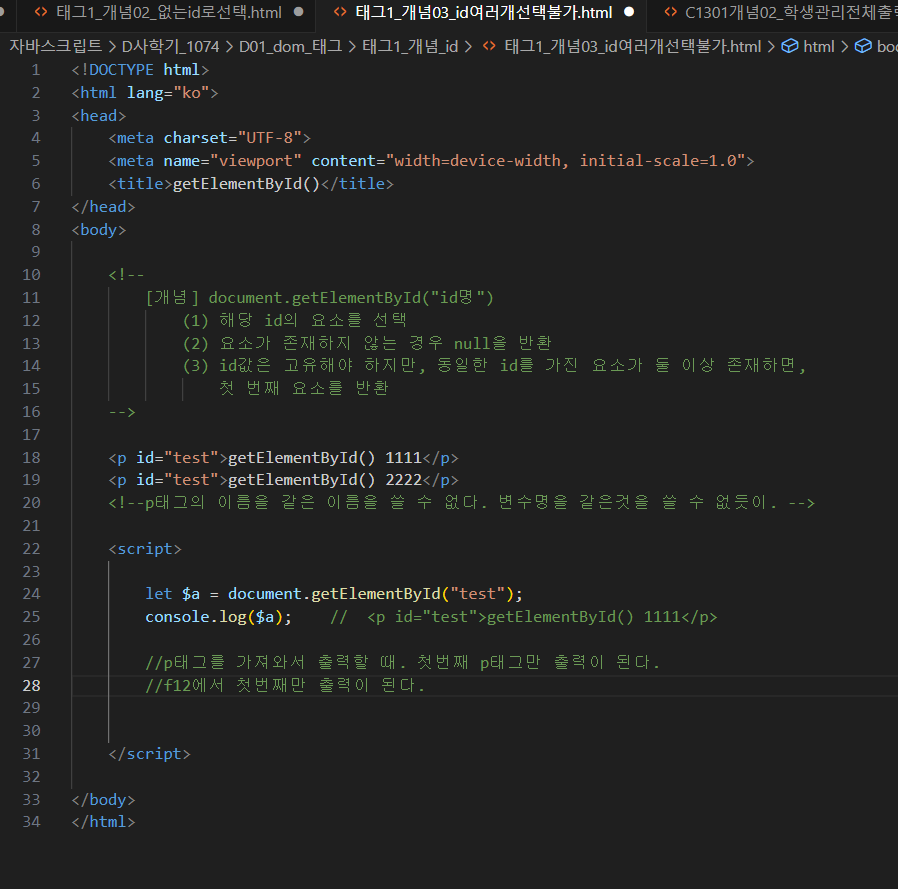Click comment line (3) id값은 고유해야 하지만
The height and width of the screenshot is (889, 898).
tap(494, 365)
